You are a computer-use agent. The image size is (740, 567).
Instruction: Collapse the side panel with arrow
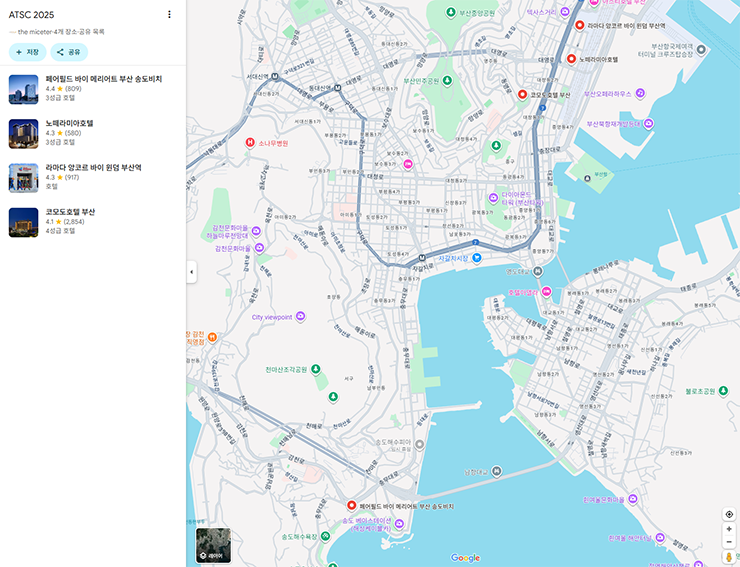point(191,272)
